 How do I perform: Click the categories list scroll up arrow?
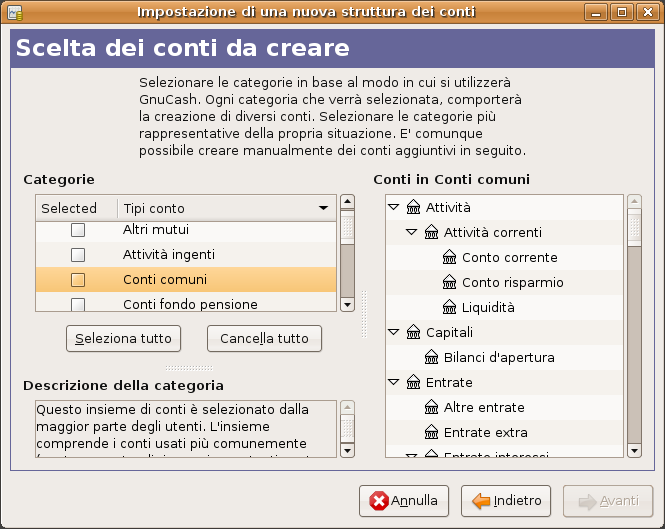pyautogui.click(x=347, y=201)
